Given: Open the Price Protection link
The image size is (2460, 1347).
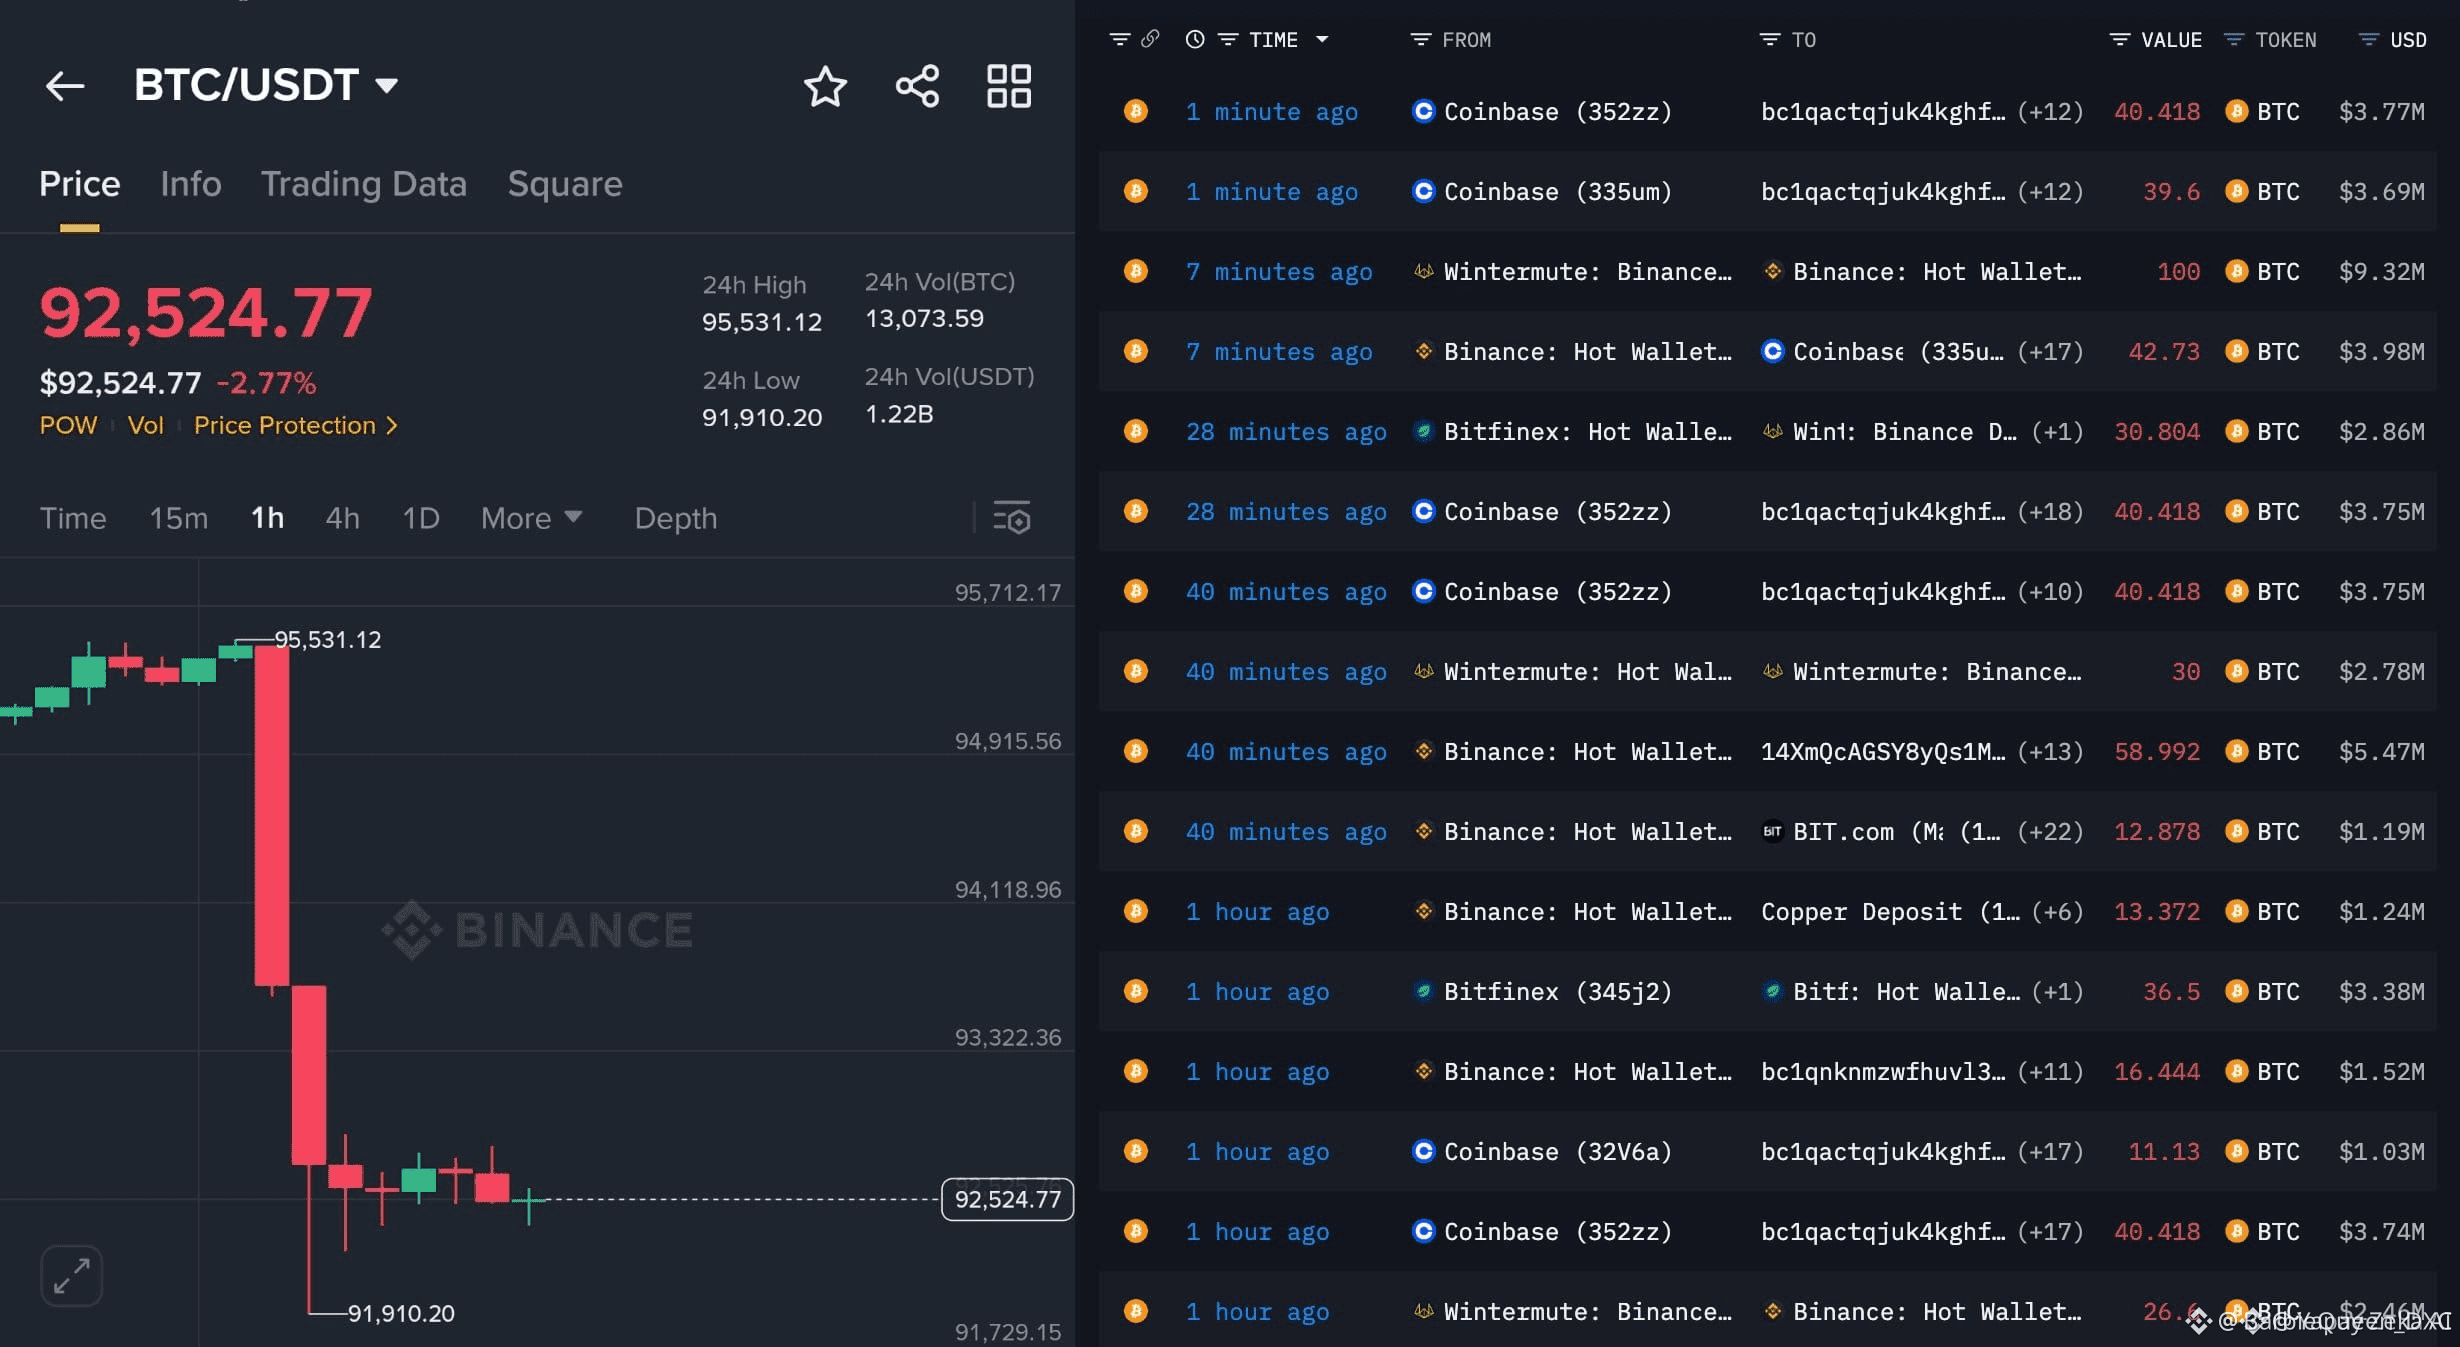Looking at the screenshot, I should click(x=295, y=426).
